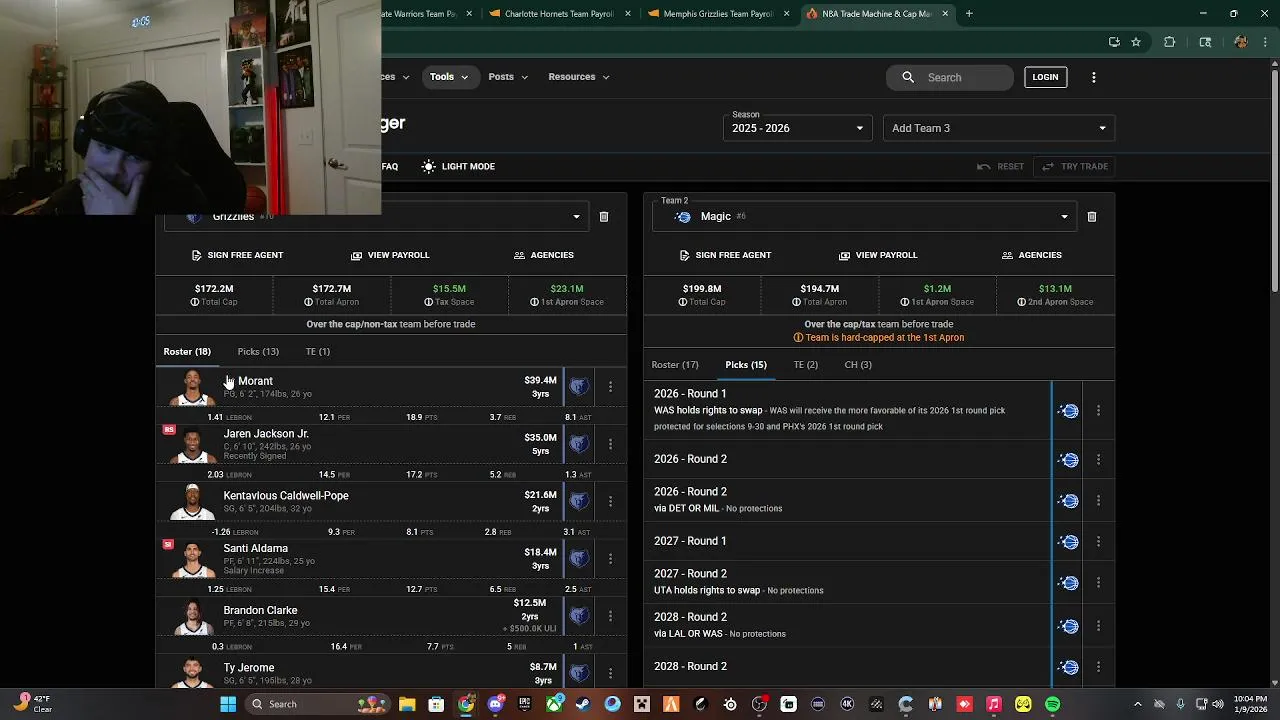Open options for 2026 Round 1 pick

(x=1098, y=411)
